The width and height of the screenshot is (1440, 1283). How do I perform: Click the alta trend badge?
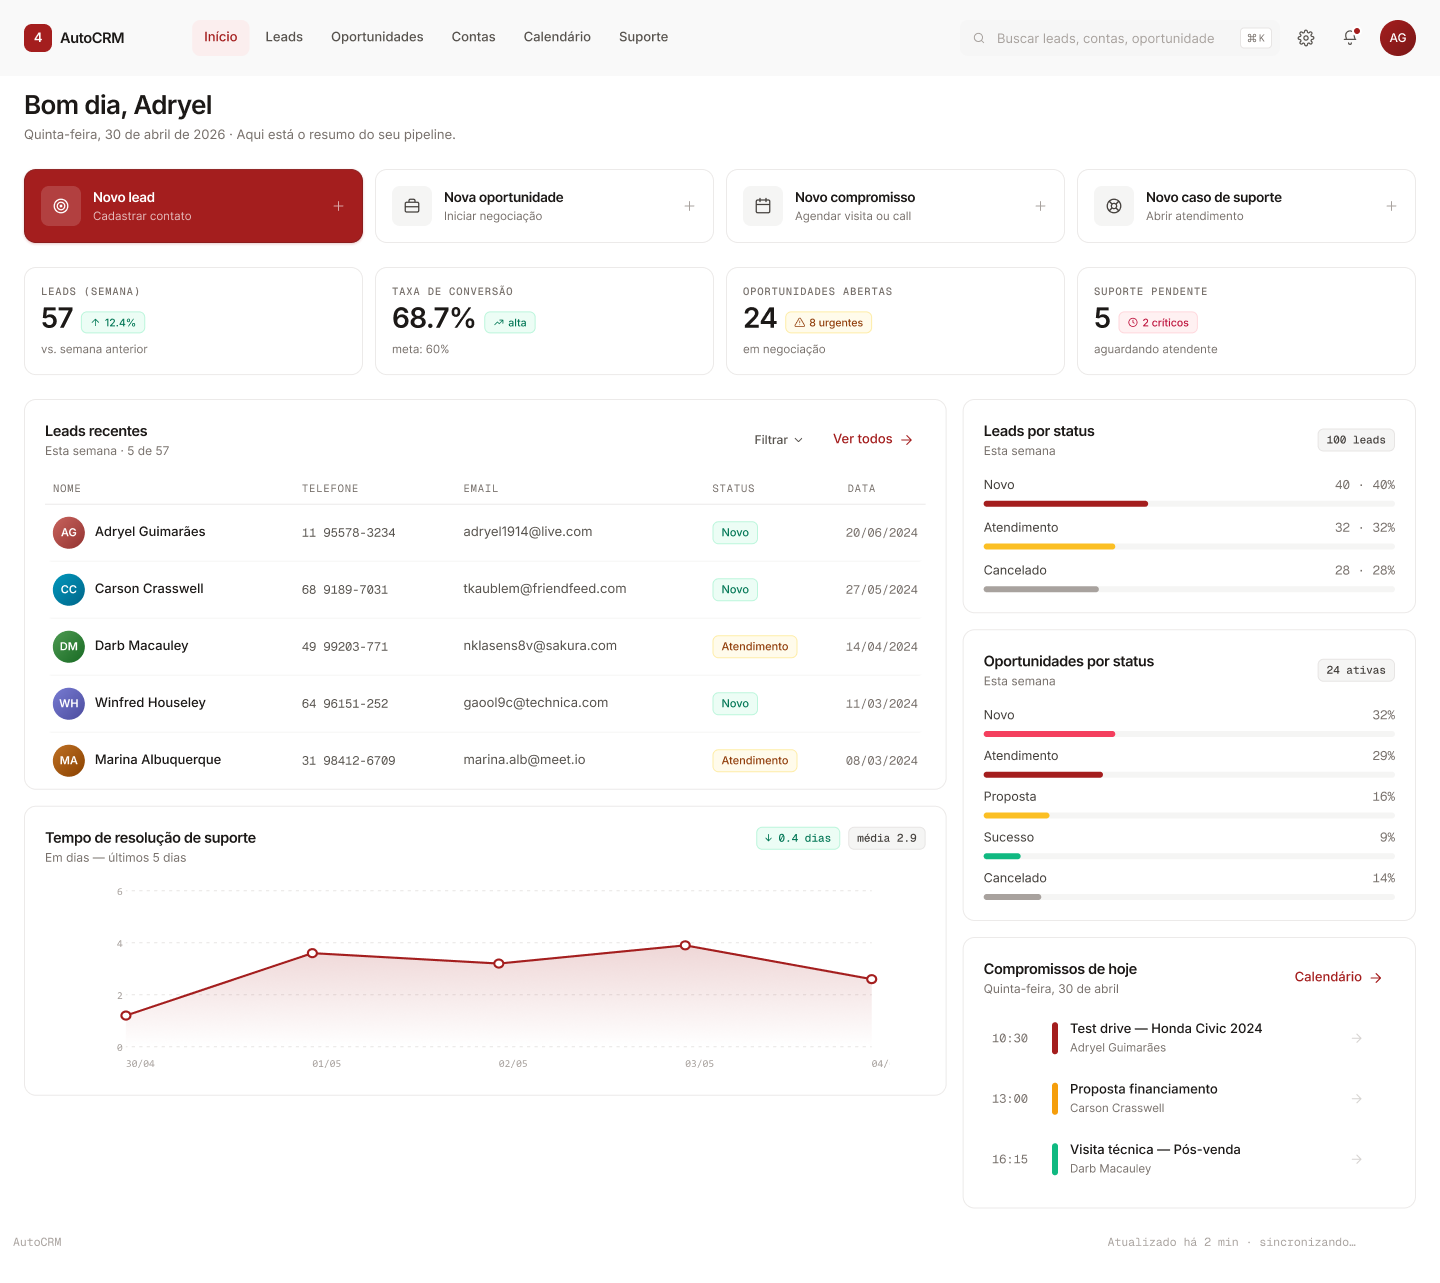[510, 323]
